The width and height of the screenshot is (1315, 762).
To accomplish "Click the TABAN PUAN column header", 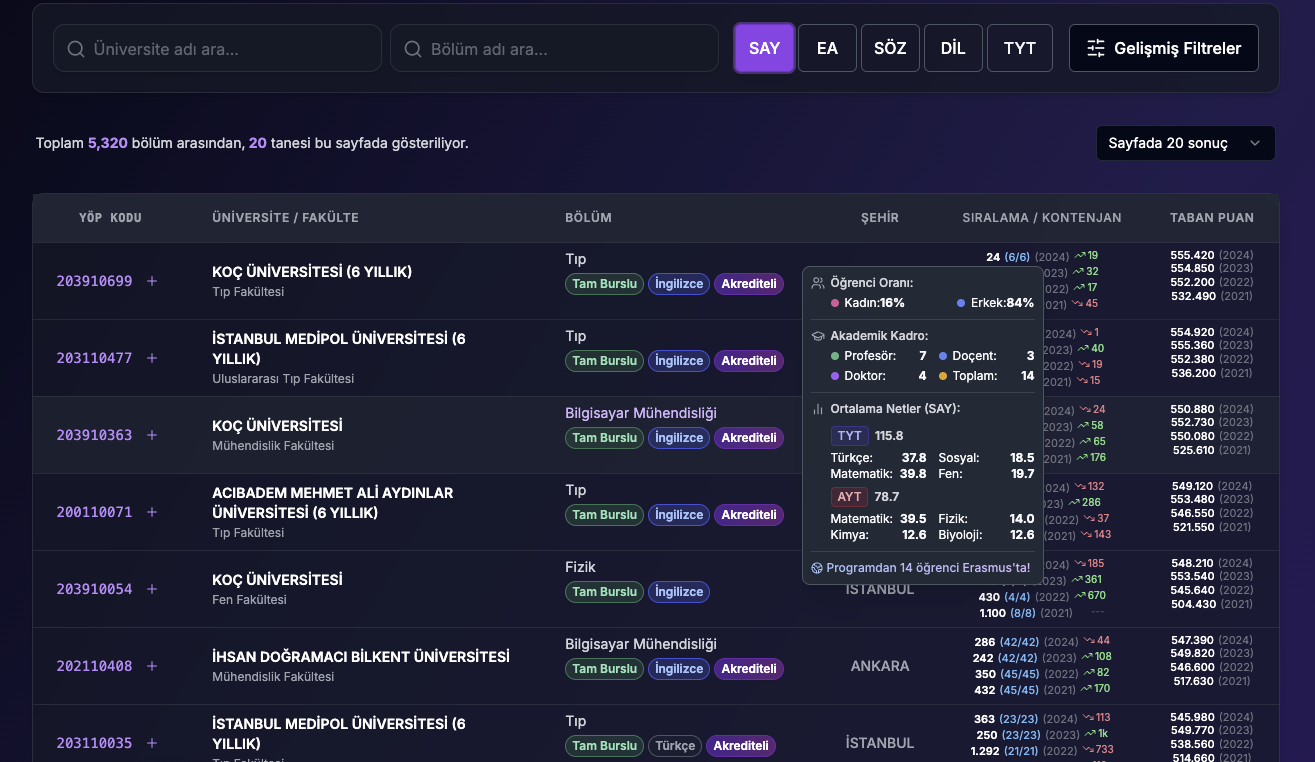I will (1212, 218).
